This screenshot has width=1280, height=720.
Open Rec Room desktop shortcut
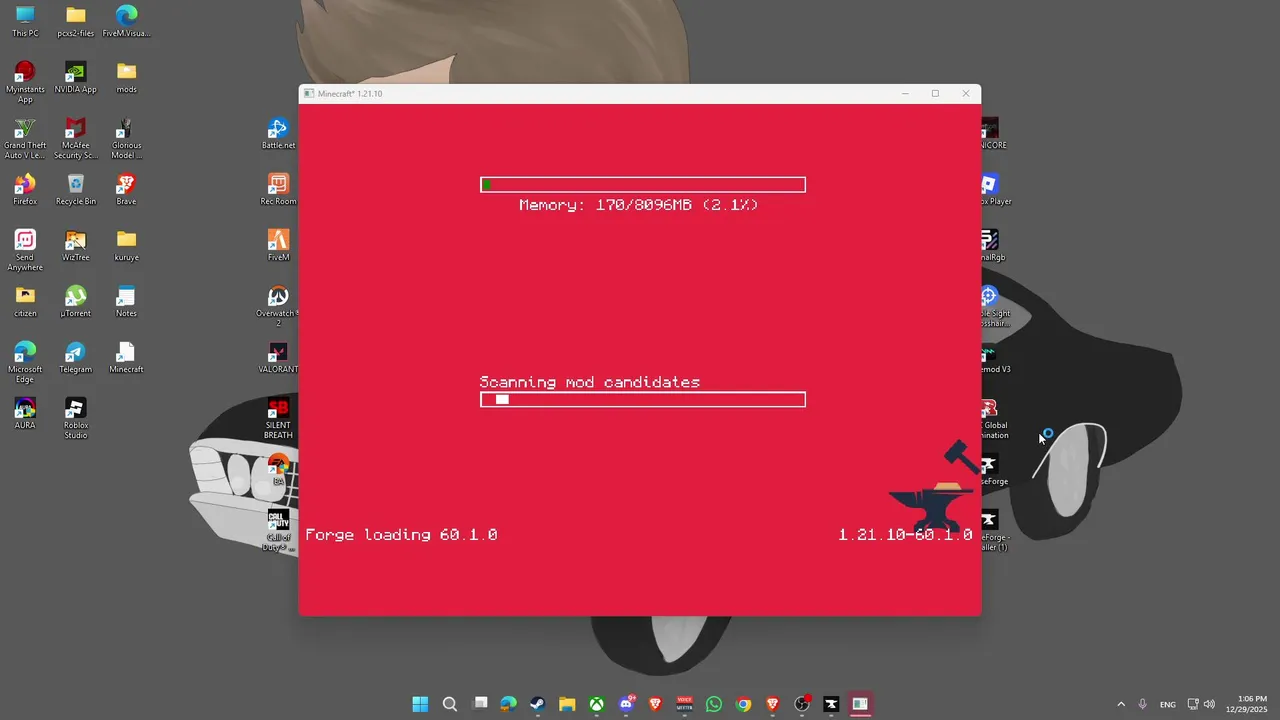(278, 189)
